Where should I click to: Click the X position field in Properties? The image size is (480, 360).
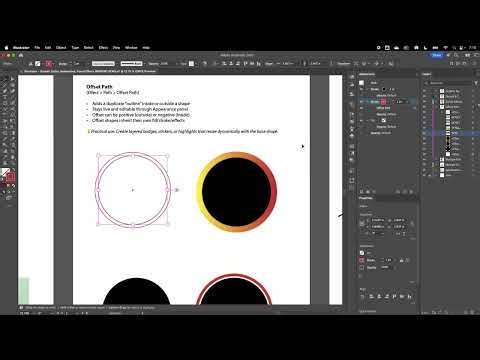click(x=378, y=220)
